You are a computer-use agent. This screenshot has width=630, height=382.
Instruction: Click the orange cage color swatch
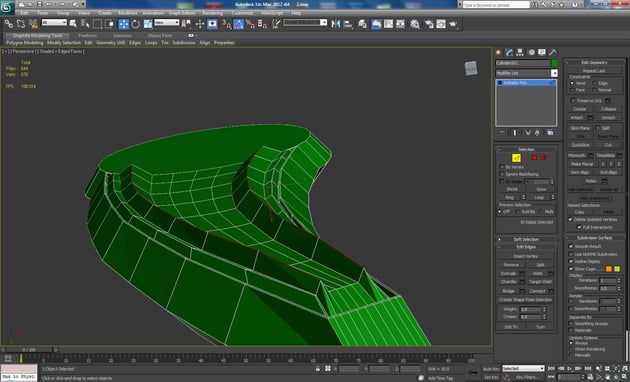[609, 269]
